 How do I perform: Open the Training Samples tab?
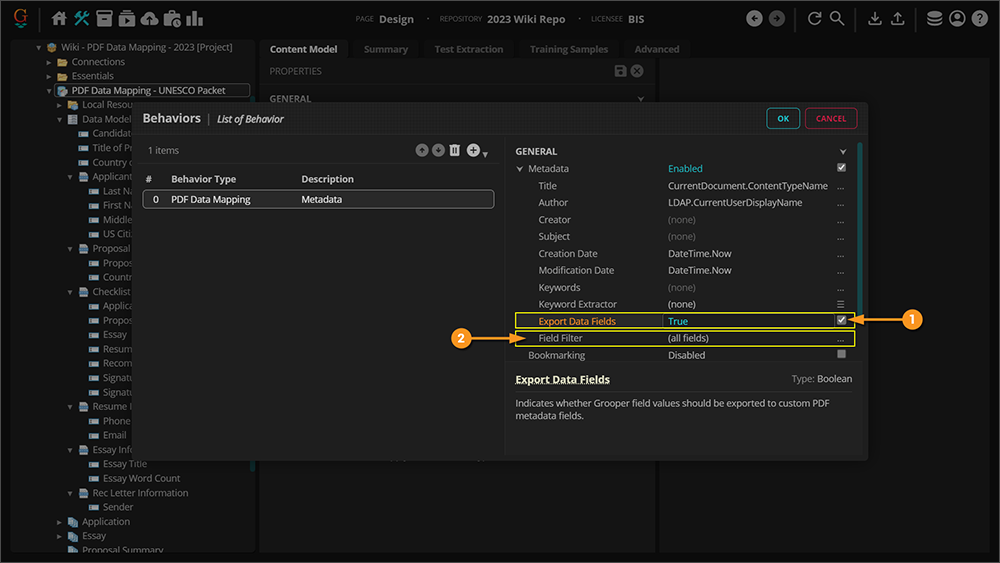[x=568, y=49]
